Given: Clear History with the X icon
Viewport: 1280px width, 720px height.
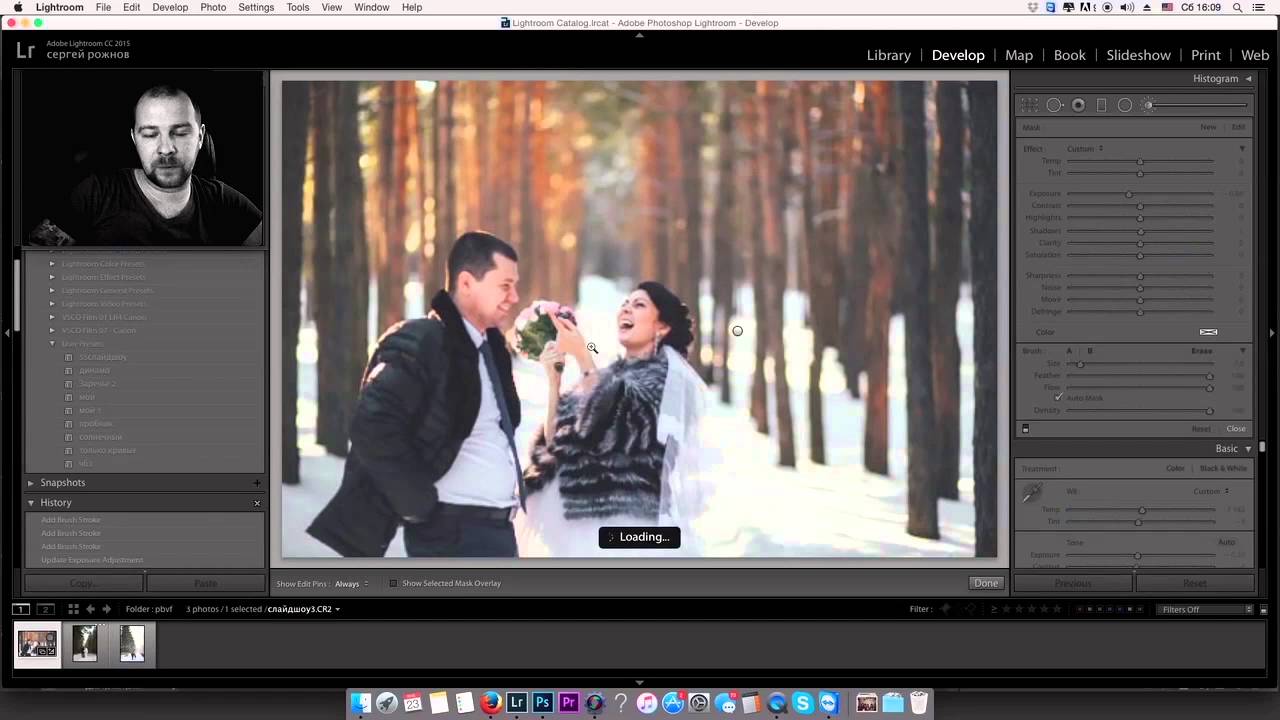Looking at the screenshot, I should click(x=257, y=503).
